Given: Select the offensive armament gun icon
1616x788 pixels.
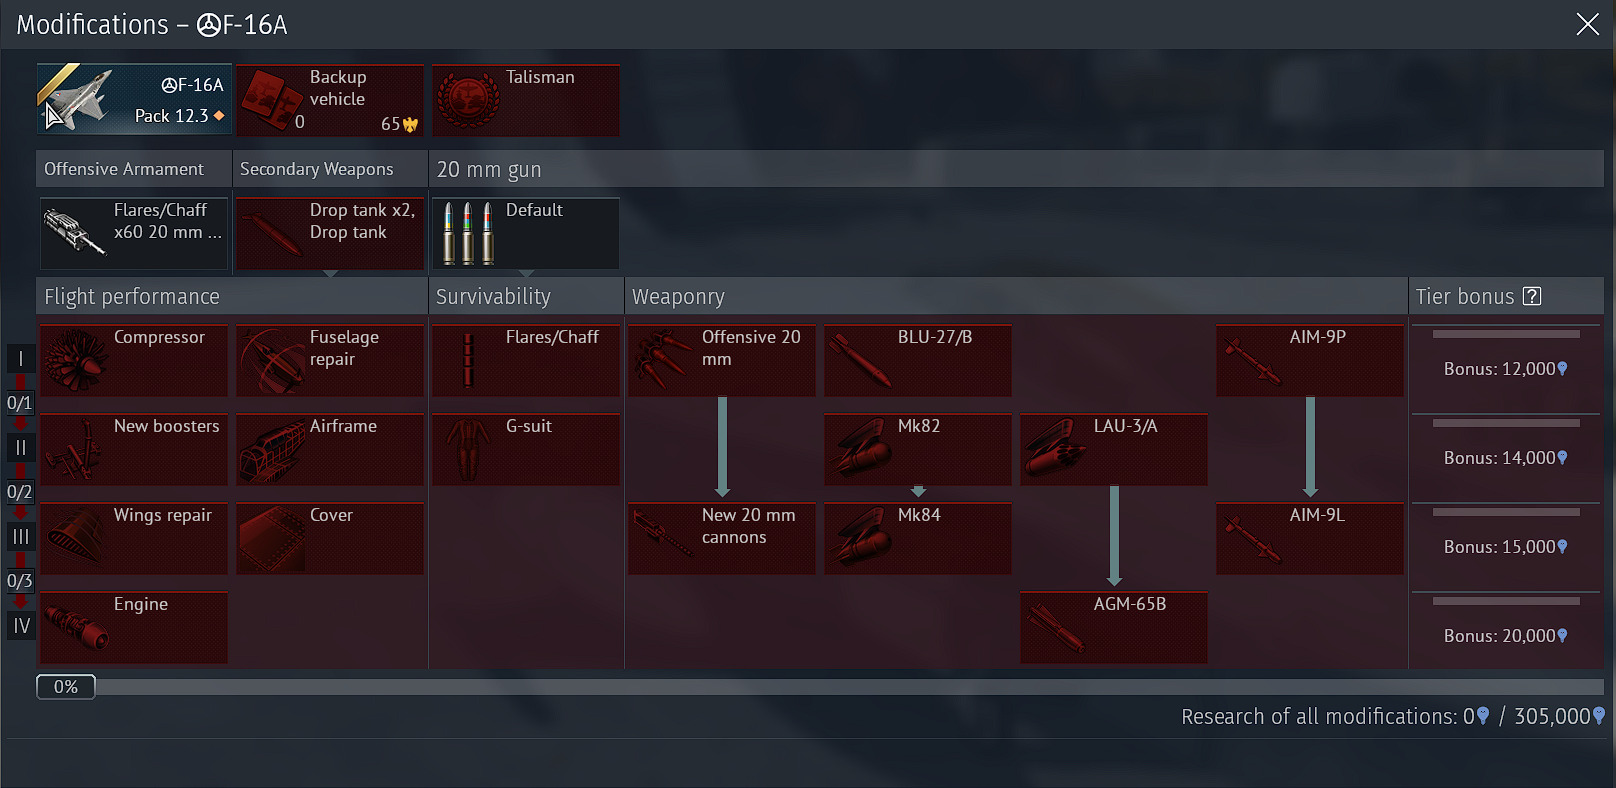Looking at the screenshot, I should pos(76,233).
